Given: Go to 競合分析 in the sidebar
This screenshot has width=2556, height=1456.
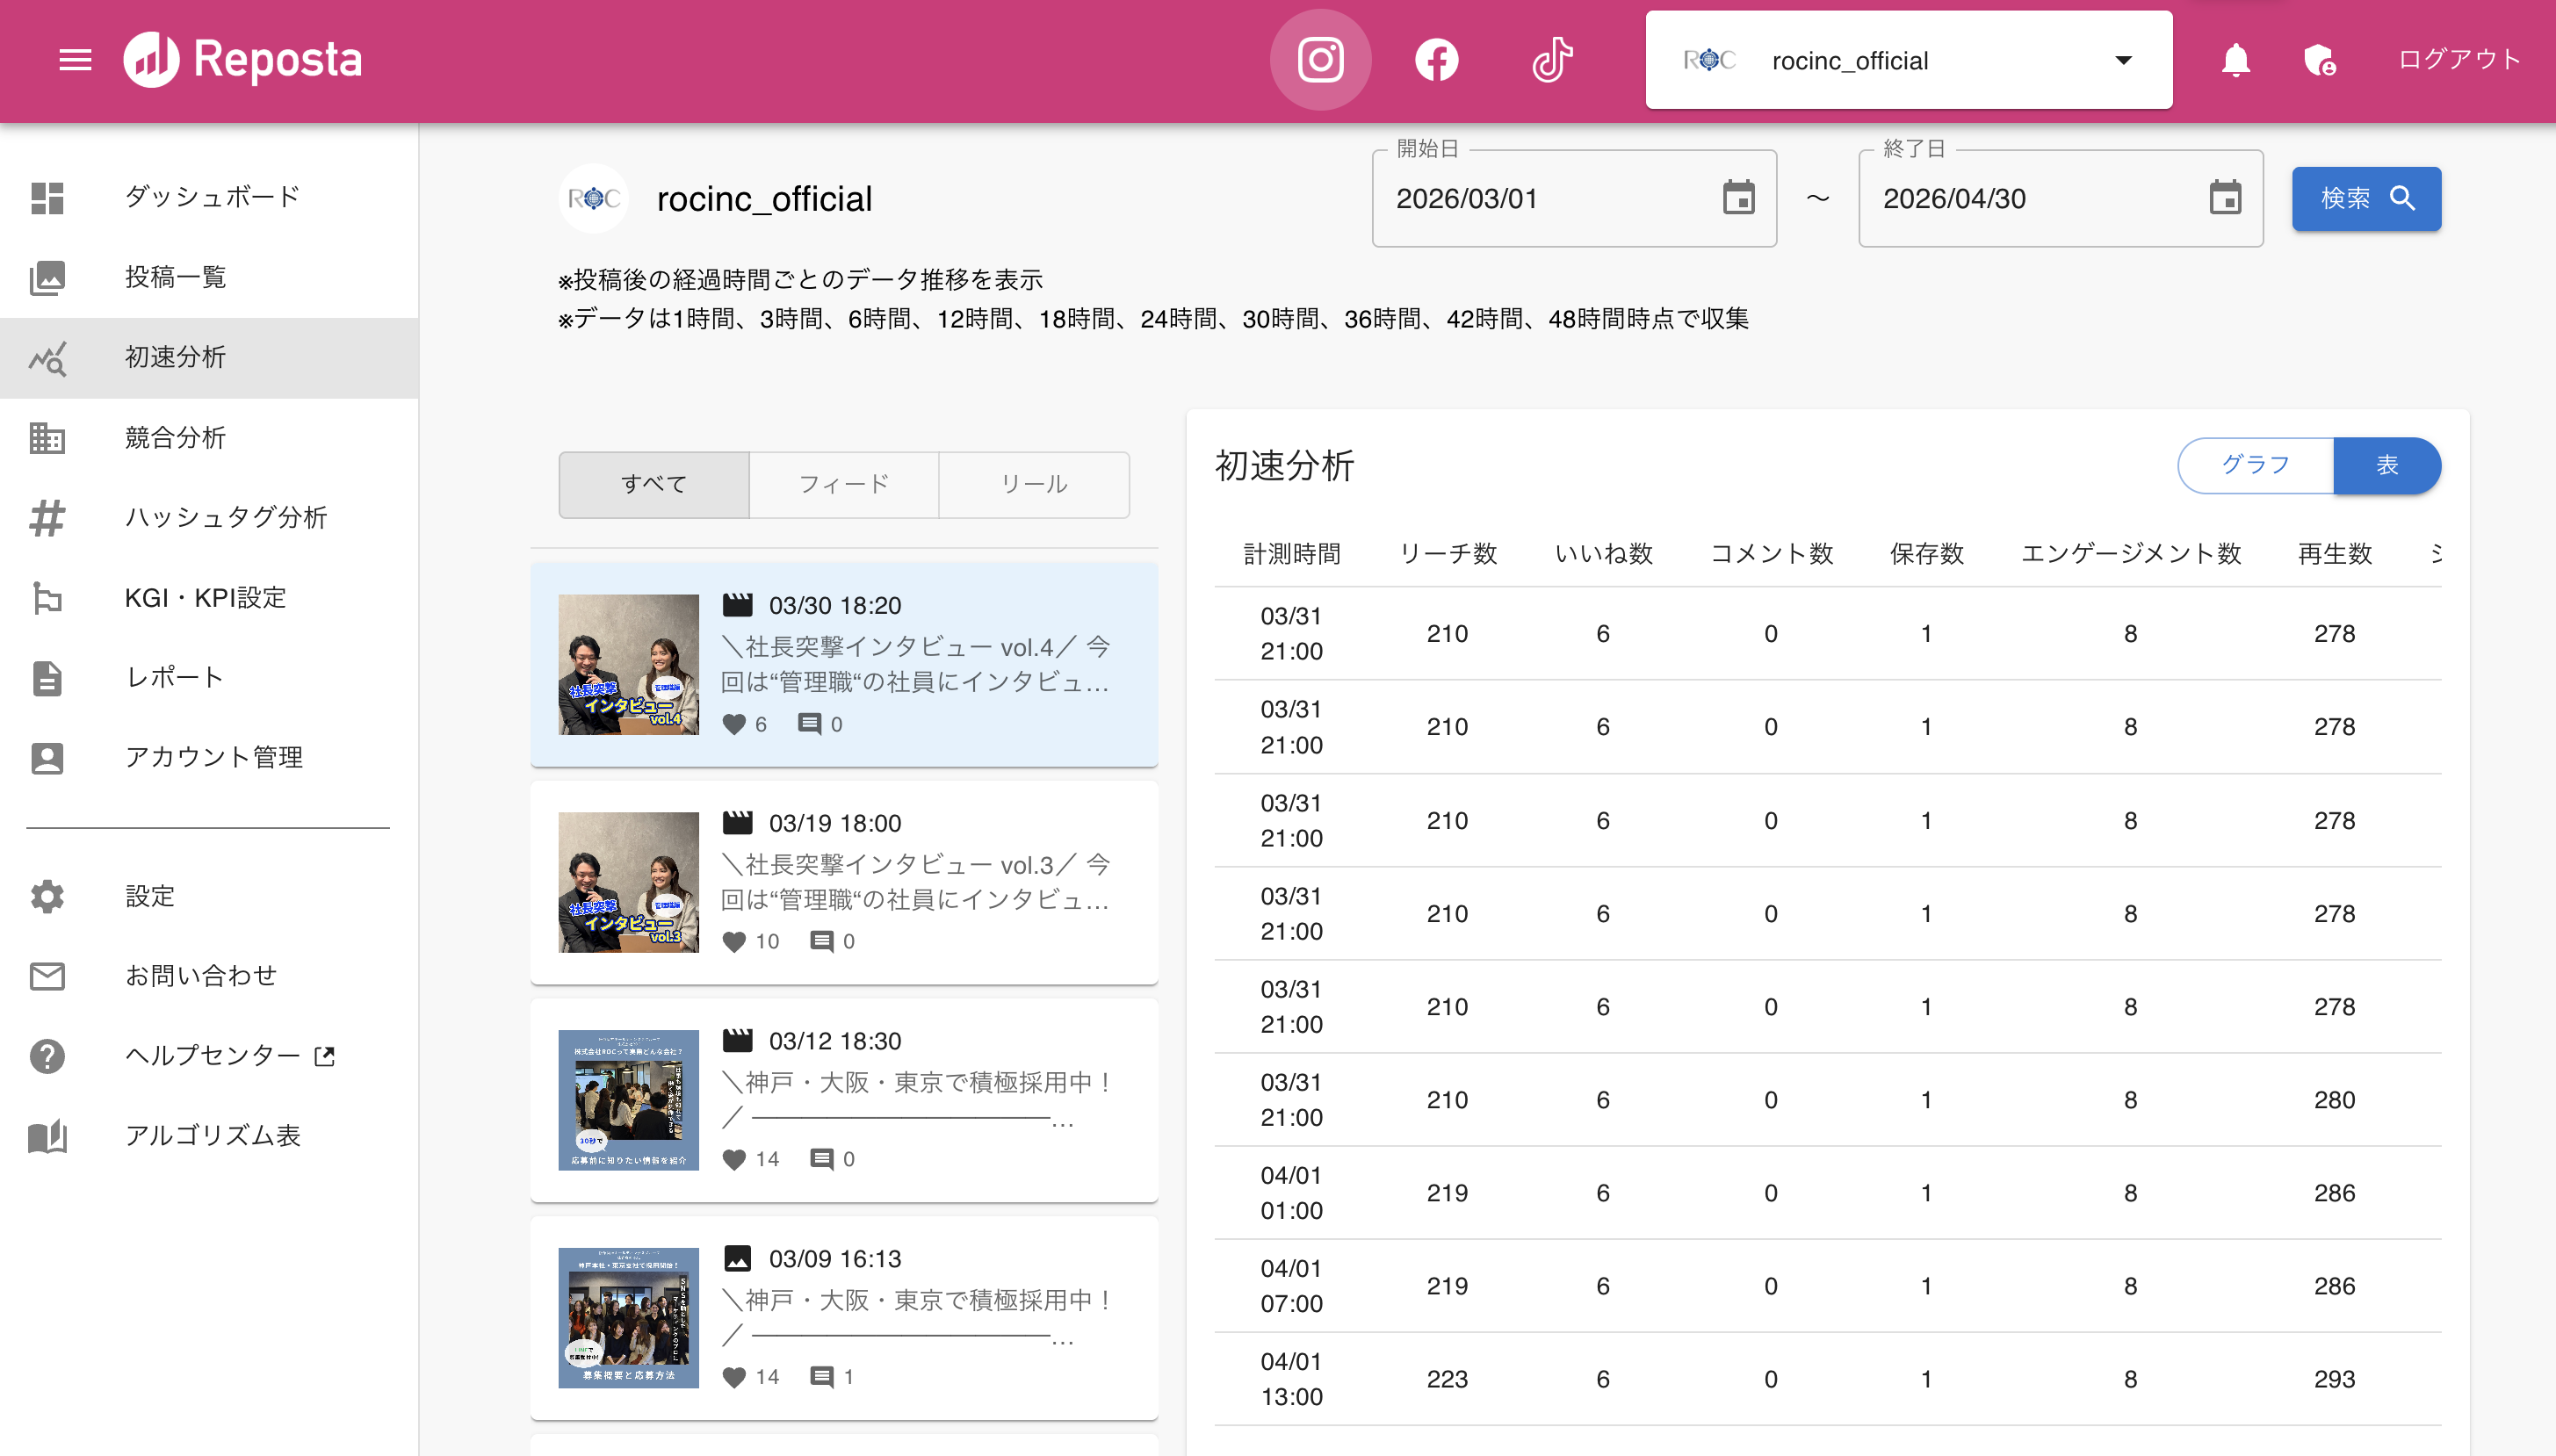Looking at the screenshot, I should click(x=175, y=437).
